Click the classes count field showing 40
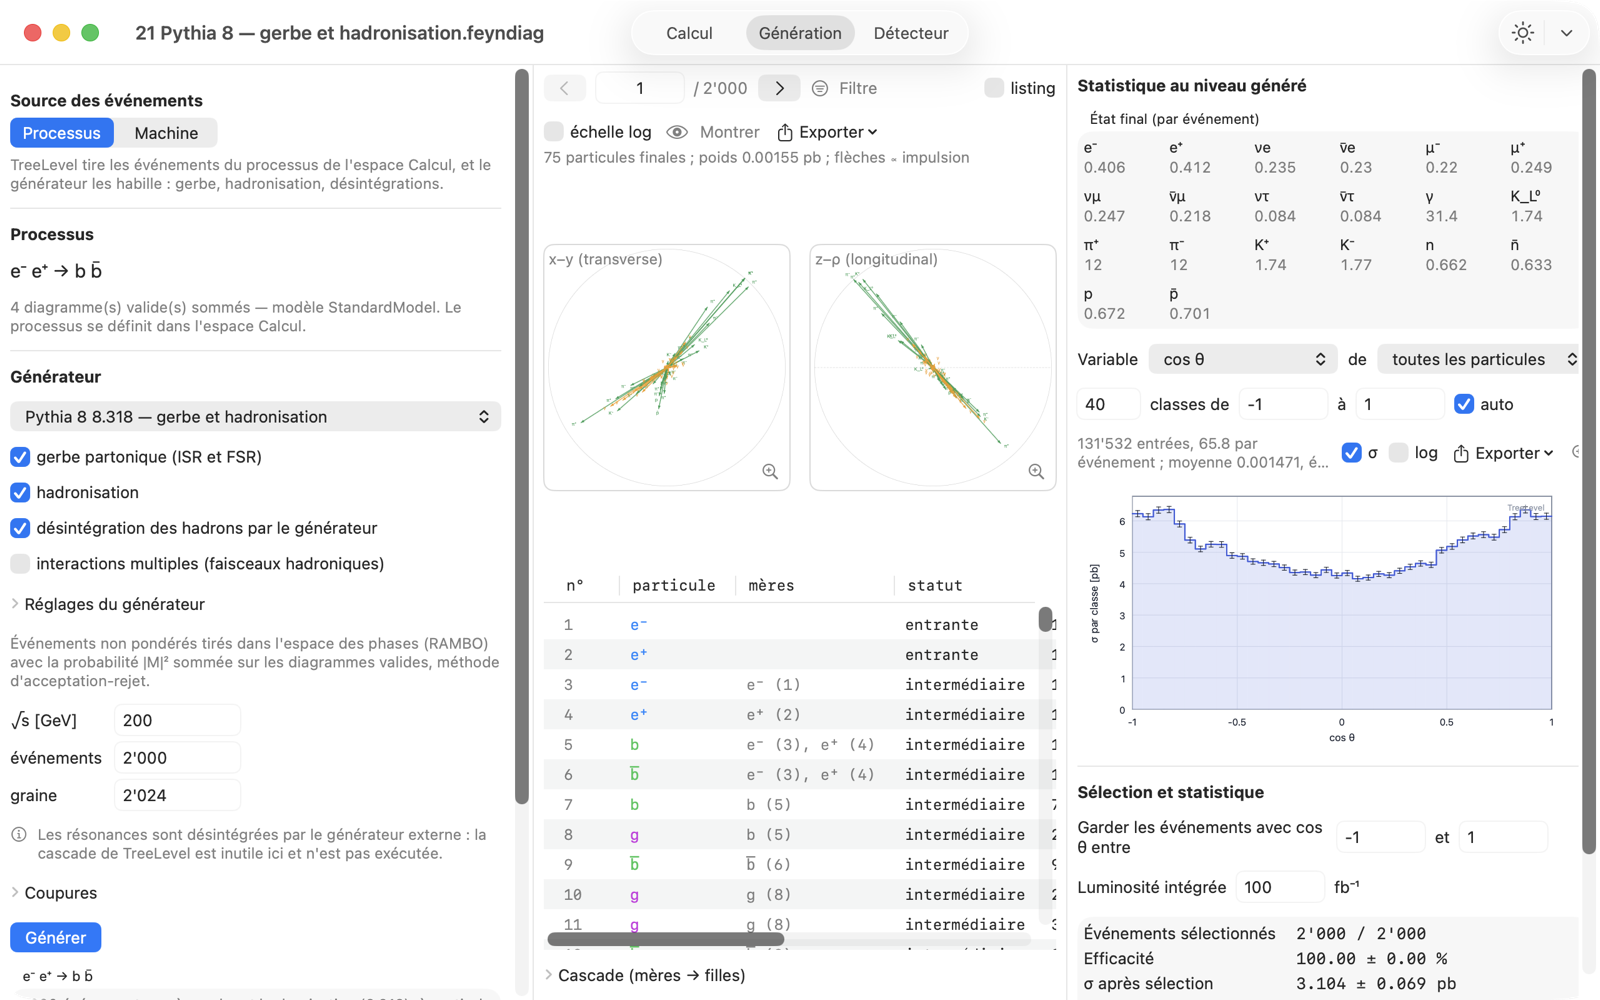This screenshot has width=1600, height=1000. coord(1108,404)
